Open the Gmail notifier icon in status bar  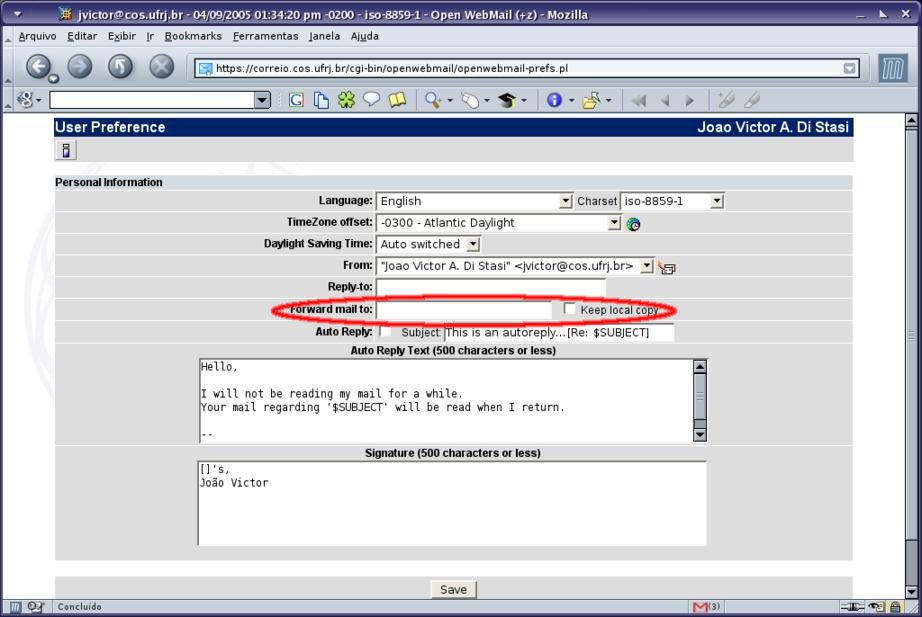pyautogui.click(x=706, y=607)
